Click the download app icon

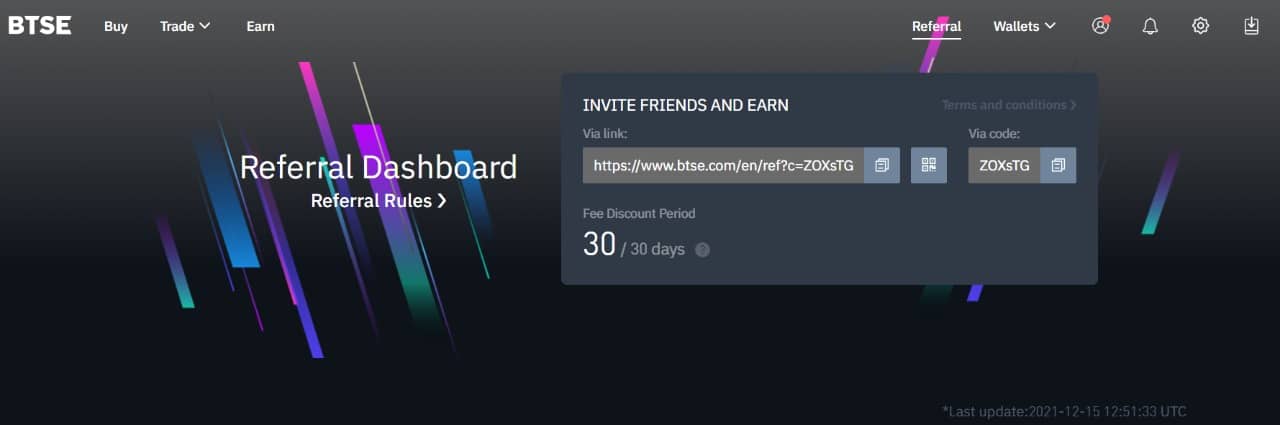(x=1251, y=26)
